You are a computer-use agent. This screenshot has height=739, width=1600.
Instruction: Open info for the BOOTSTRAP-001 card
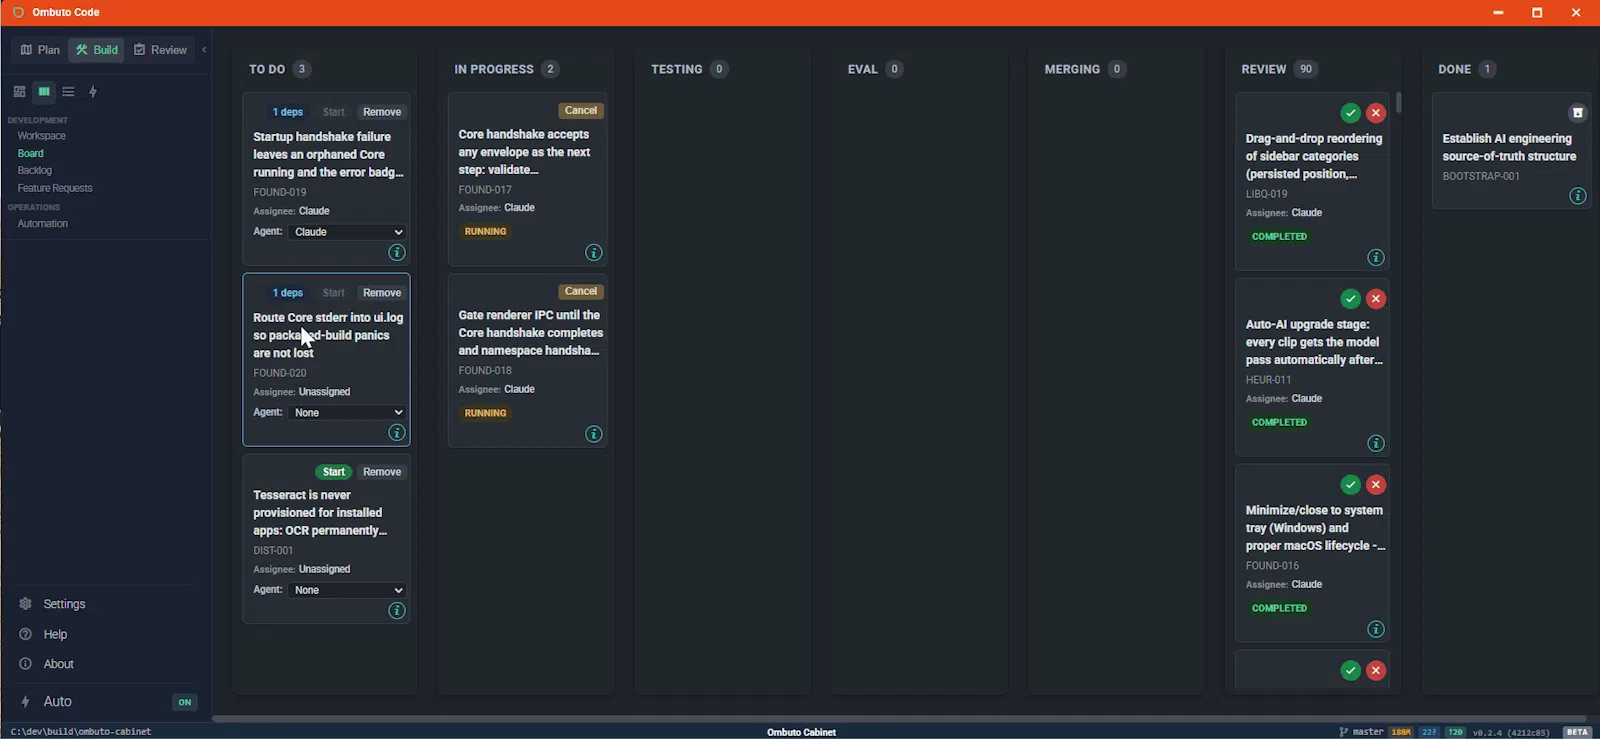1578,196
